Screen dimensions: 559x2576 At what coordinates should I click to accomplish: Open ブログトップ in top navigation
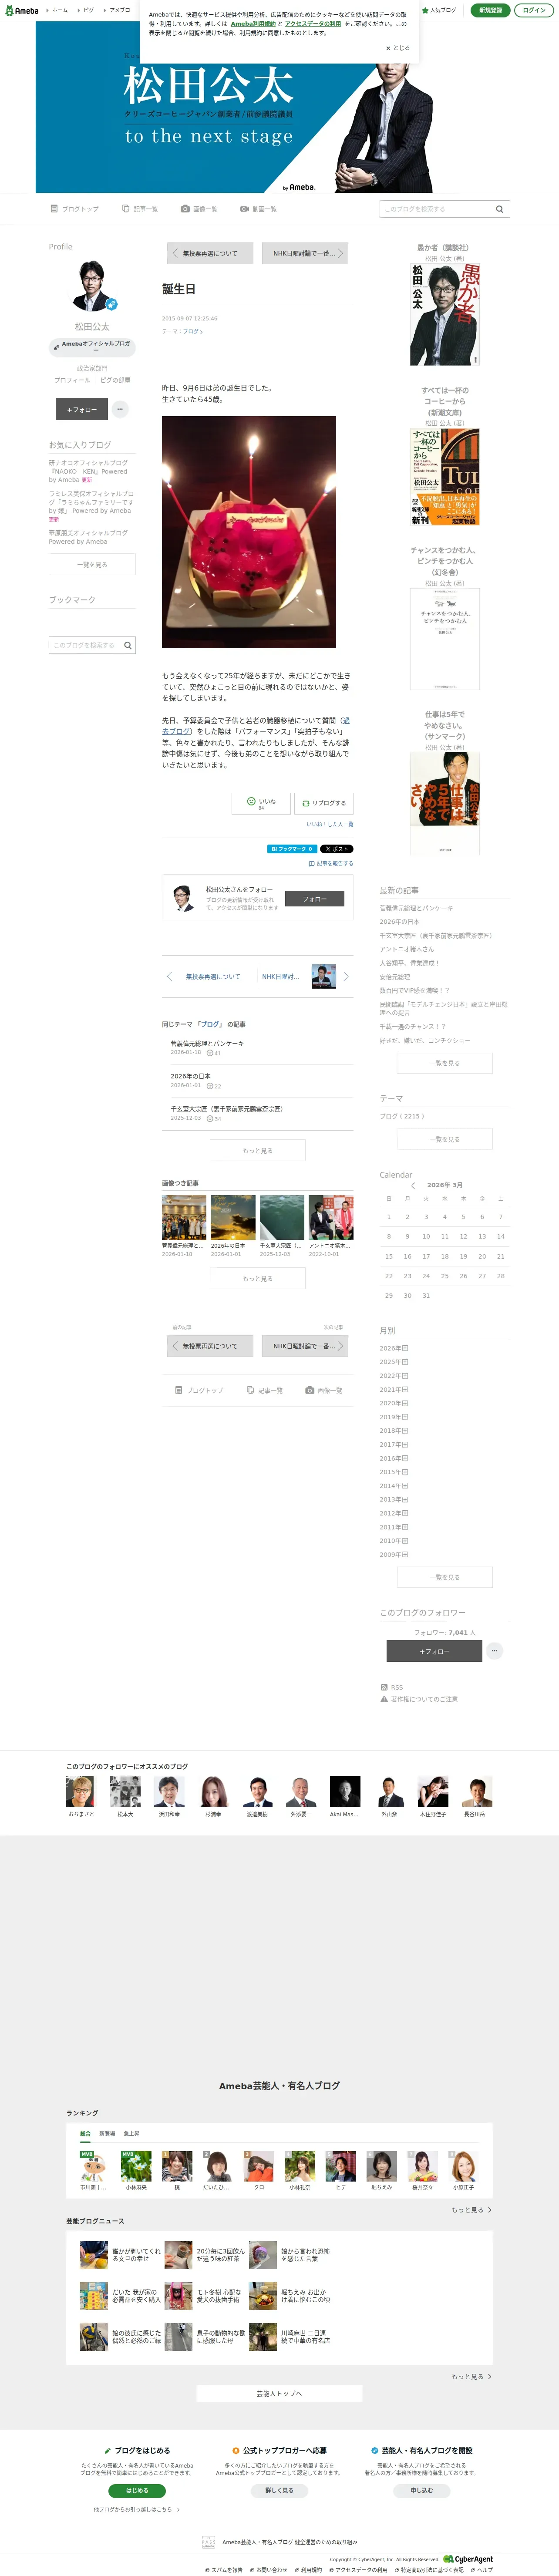point(75,209)
